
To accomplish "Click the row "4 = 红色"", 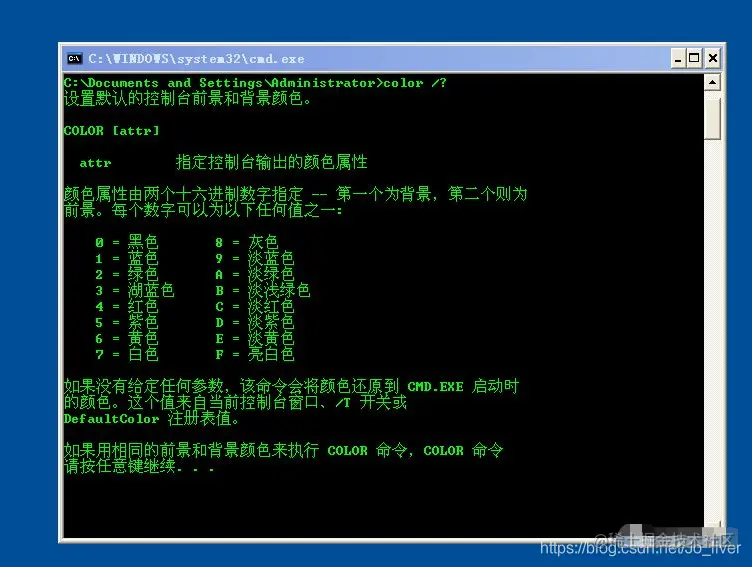I will pos(127,306).
